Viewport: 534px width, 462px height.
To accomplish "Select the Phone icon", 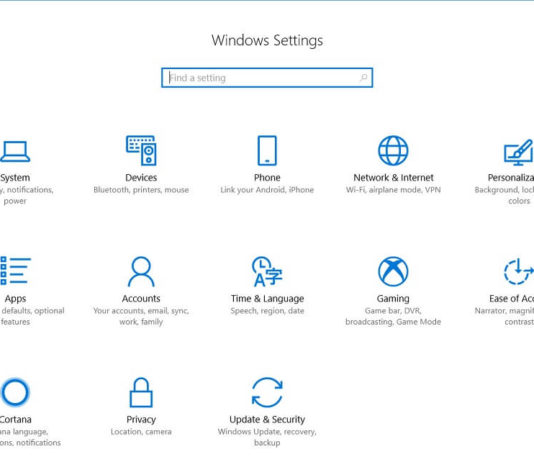I will pos(267,150).
